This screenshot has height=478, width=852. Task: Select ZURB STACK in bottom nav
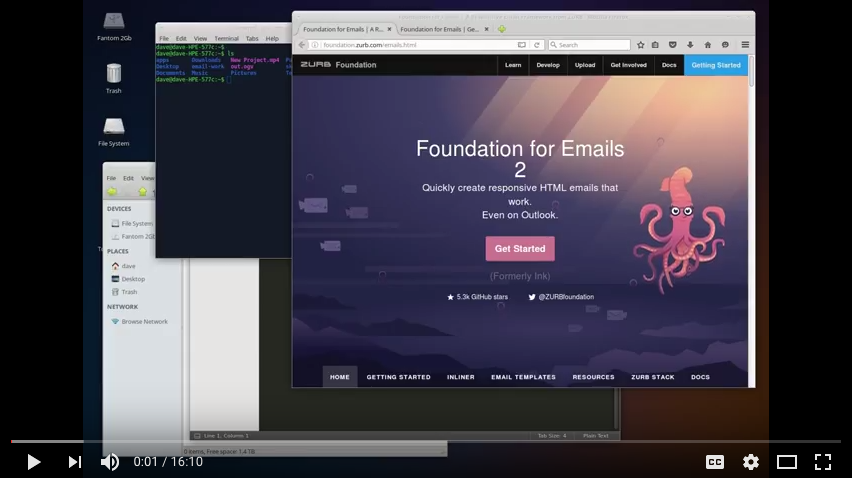653,377
